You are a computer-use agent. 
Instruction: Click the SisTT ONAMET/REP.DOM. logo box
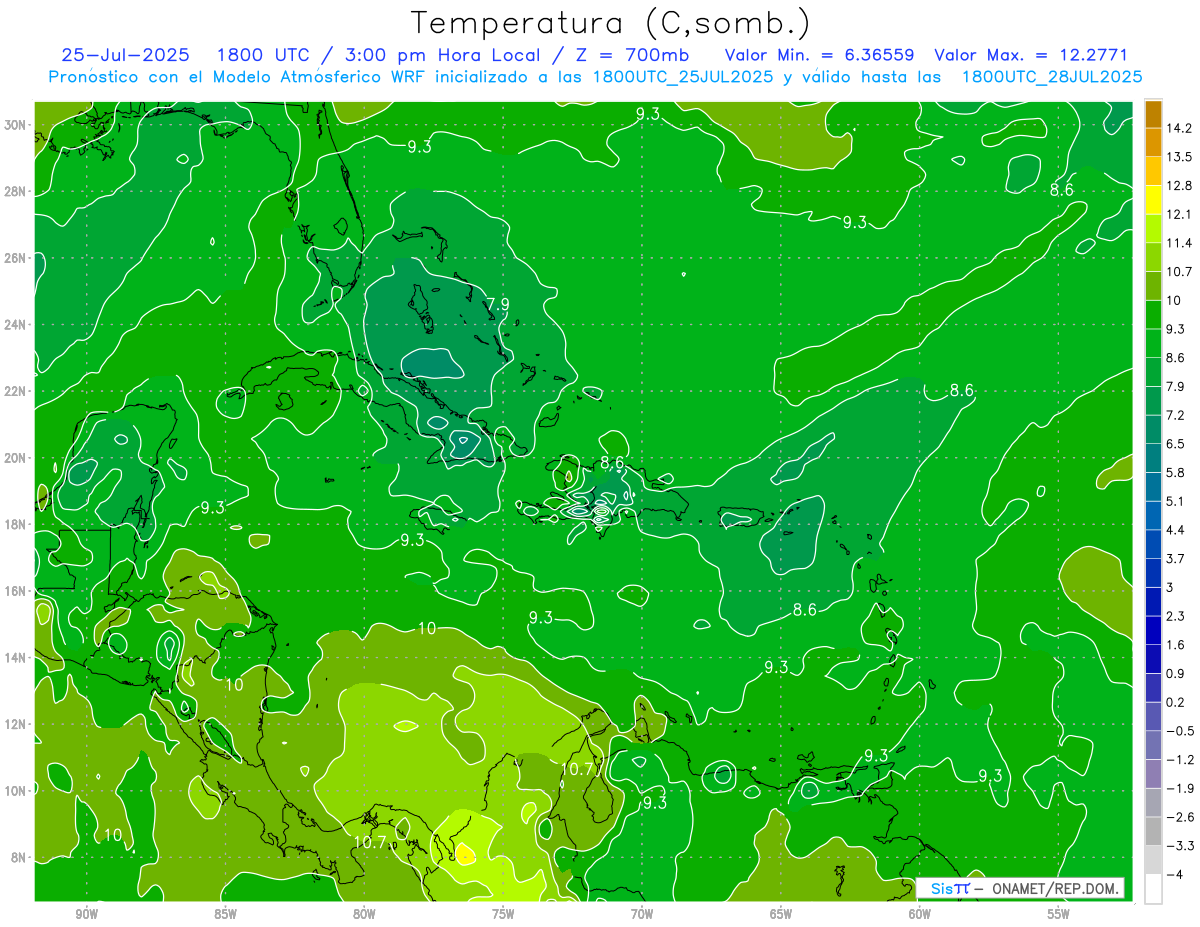pos(1020,888)
